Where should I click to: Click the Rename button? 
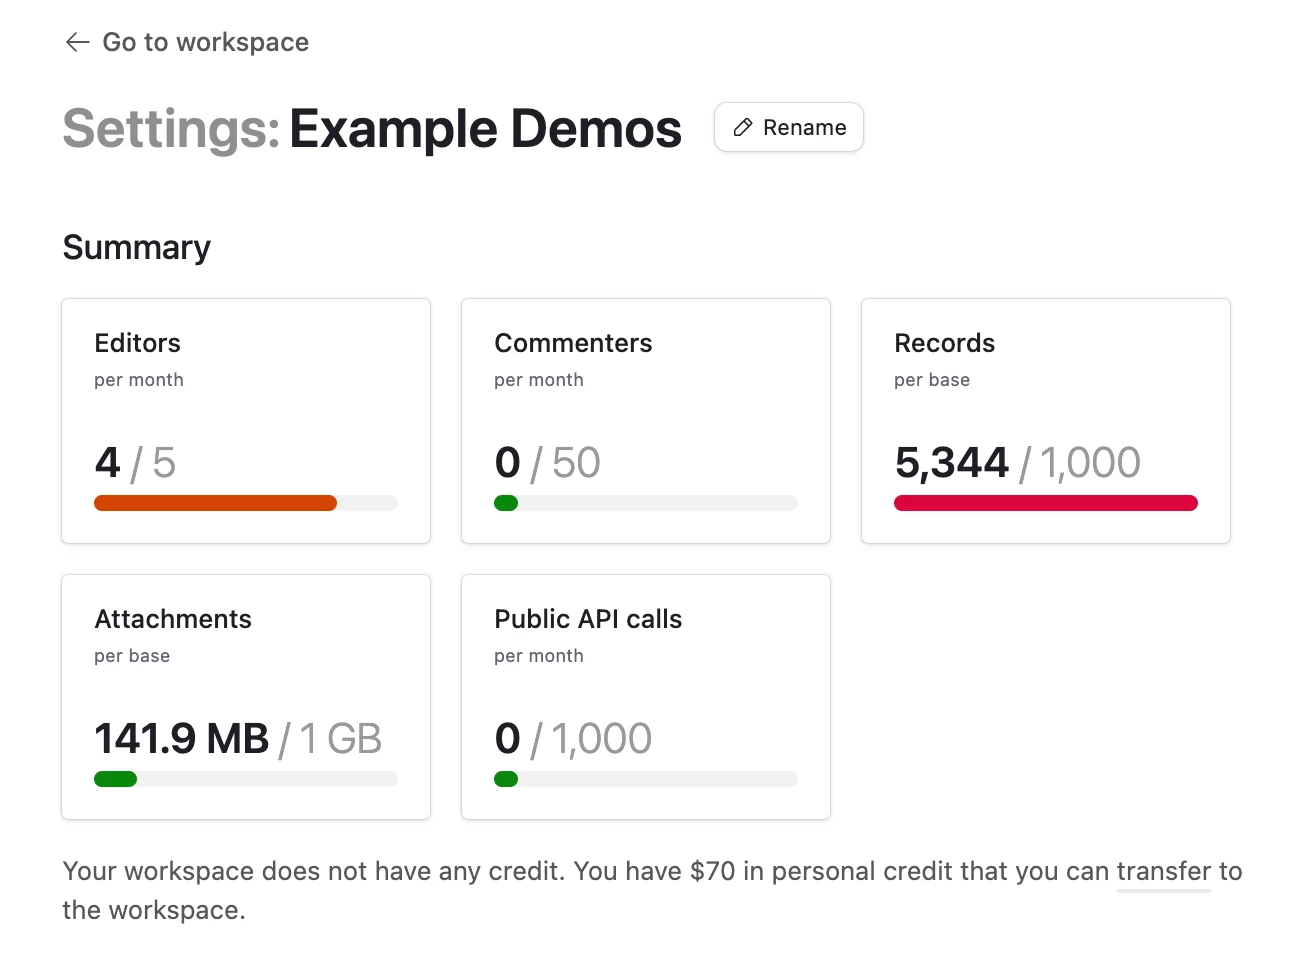tap(789, 128)
